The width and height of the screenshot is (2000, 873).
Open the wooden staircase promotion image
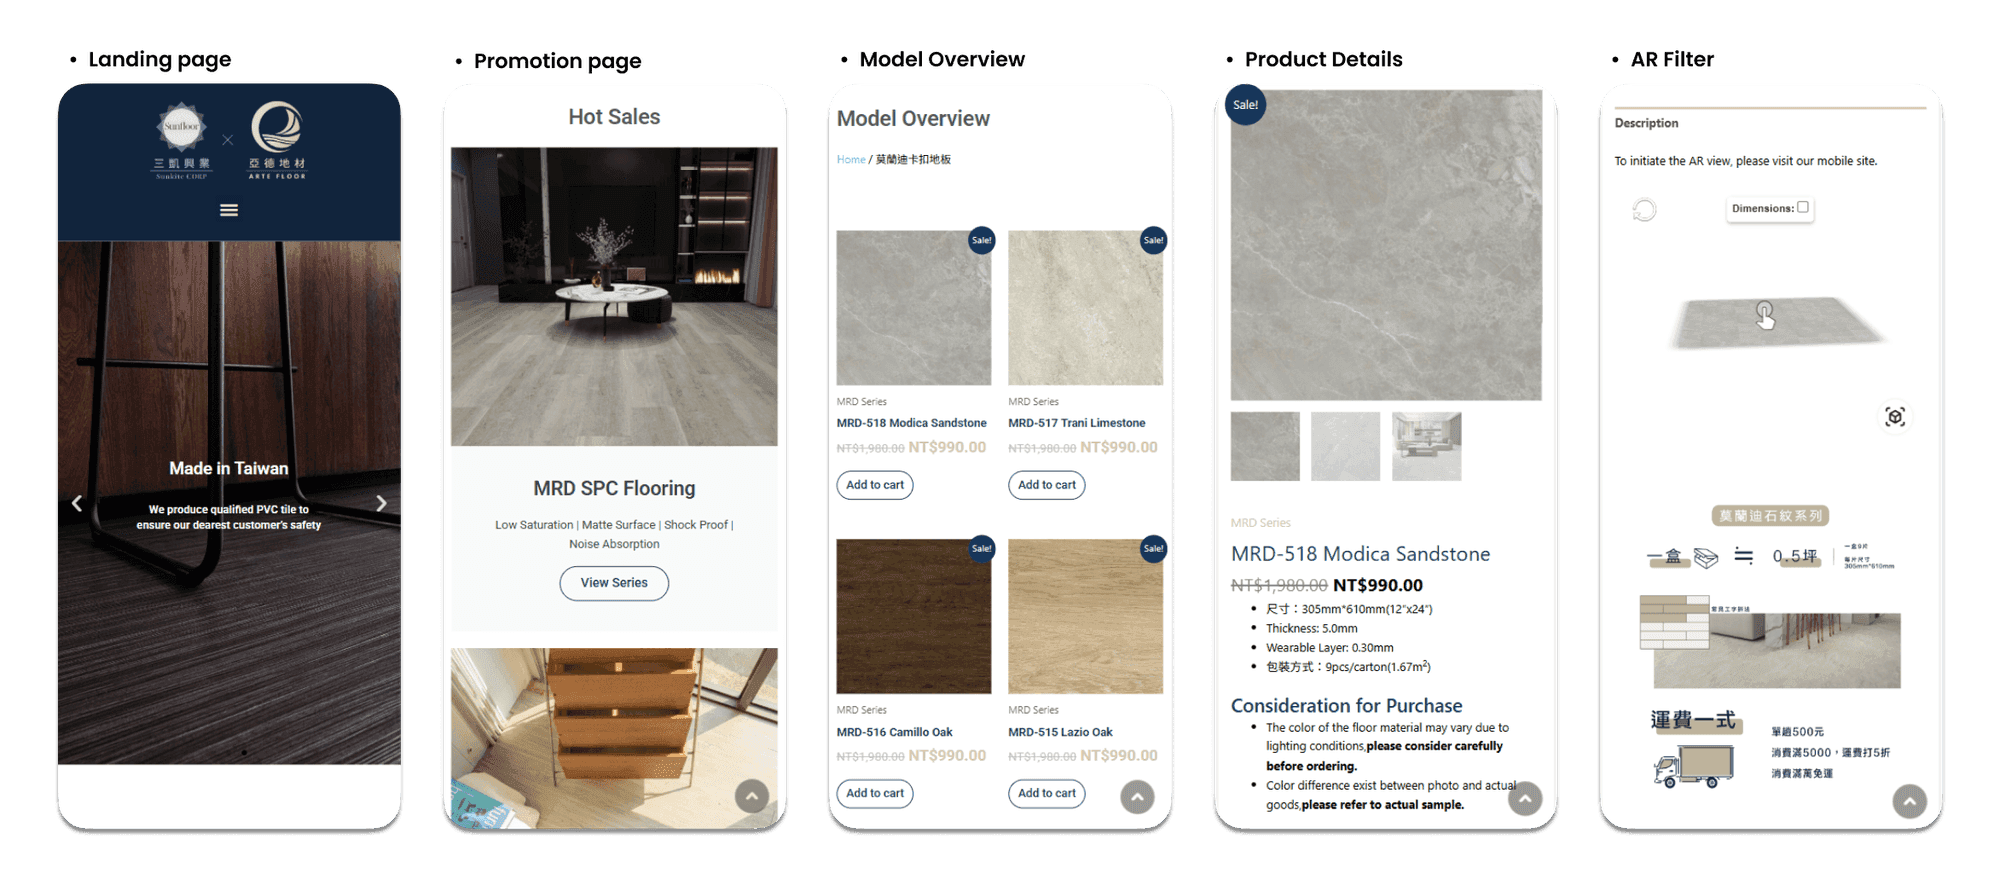tap(614, 738)
